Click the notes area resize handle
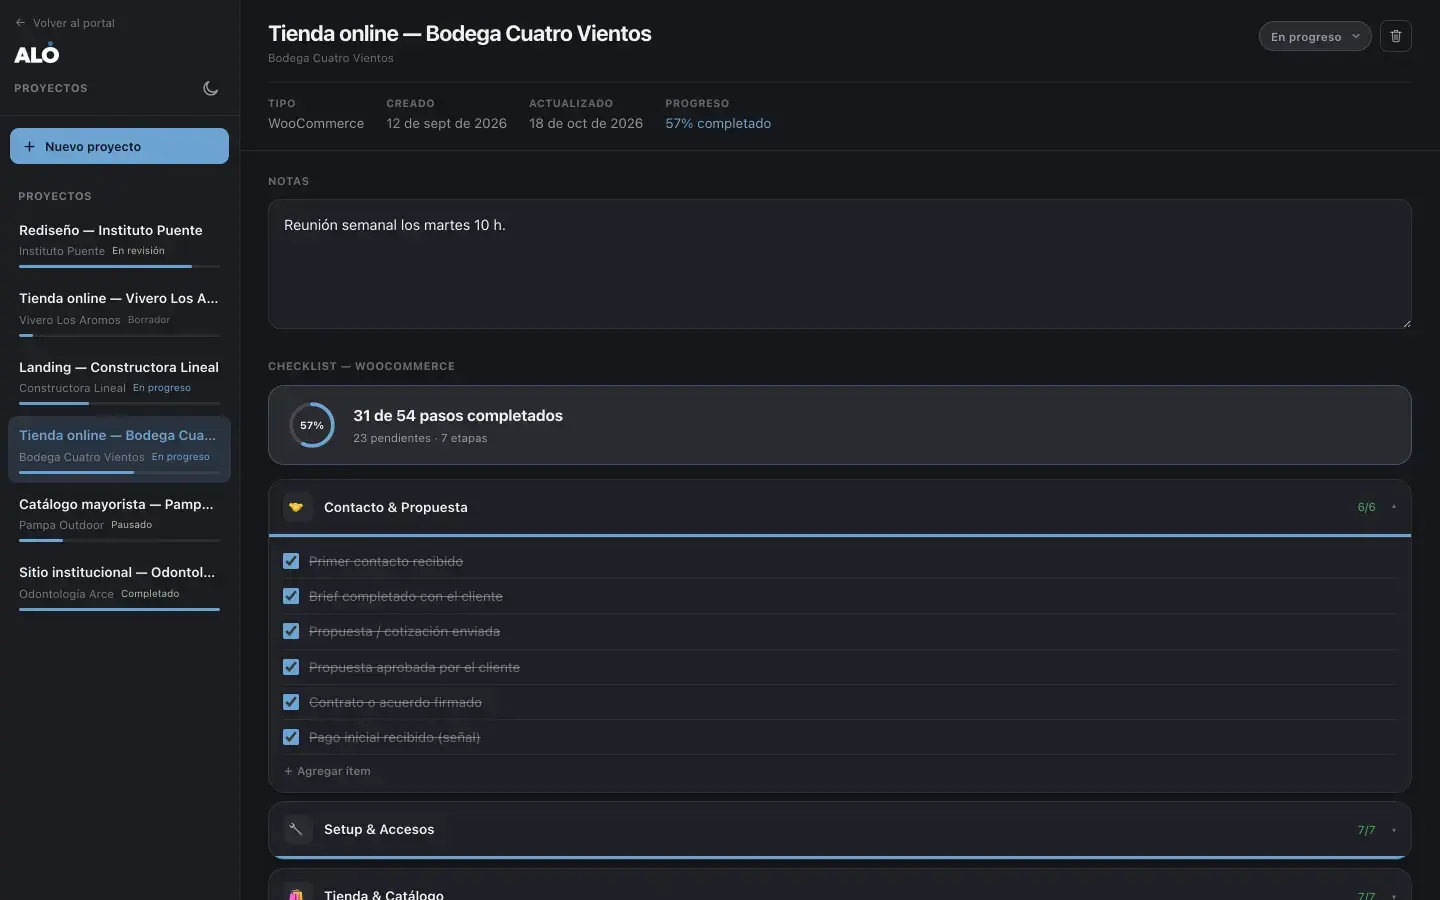 [x=1406, y=323]
